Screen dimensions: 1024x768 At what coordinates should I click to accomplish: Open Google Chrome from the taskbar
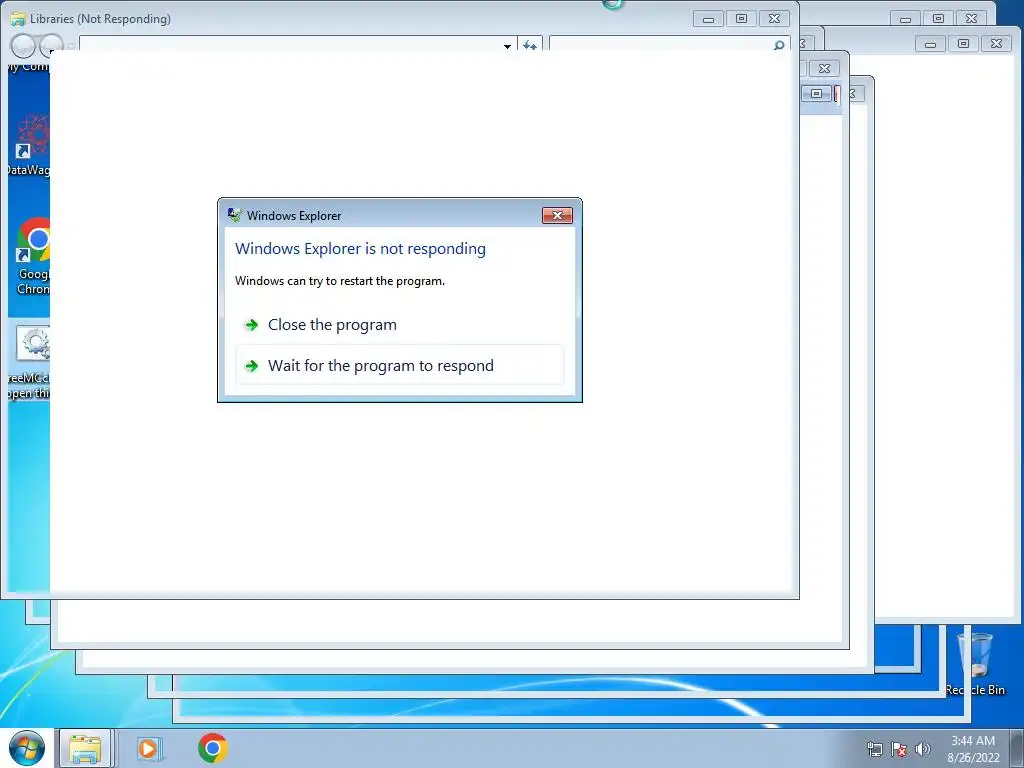[212, 748]
